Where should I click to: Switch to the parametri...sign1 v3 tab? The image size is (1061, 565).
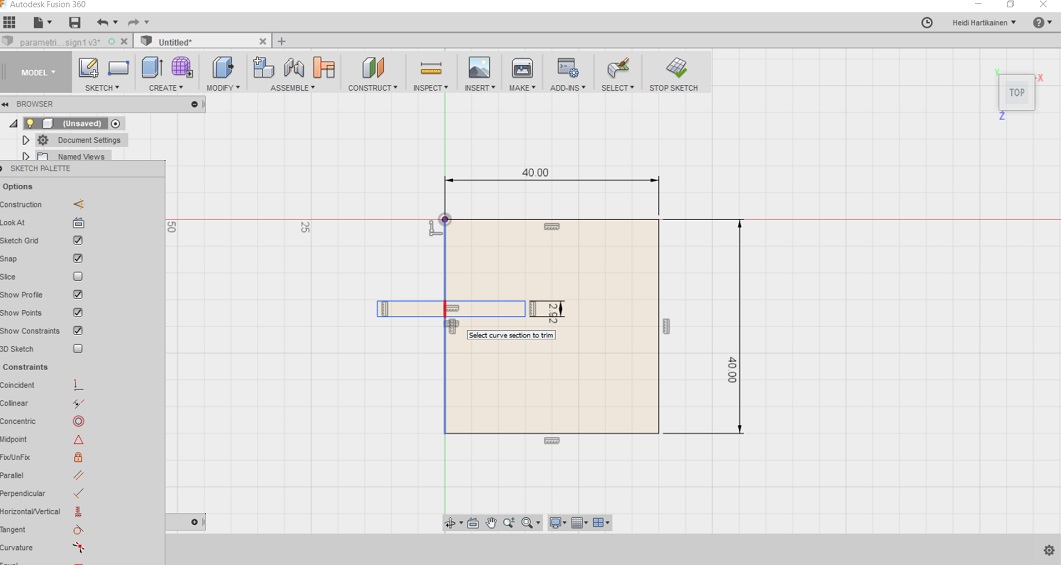point(60,42)
